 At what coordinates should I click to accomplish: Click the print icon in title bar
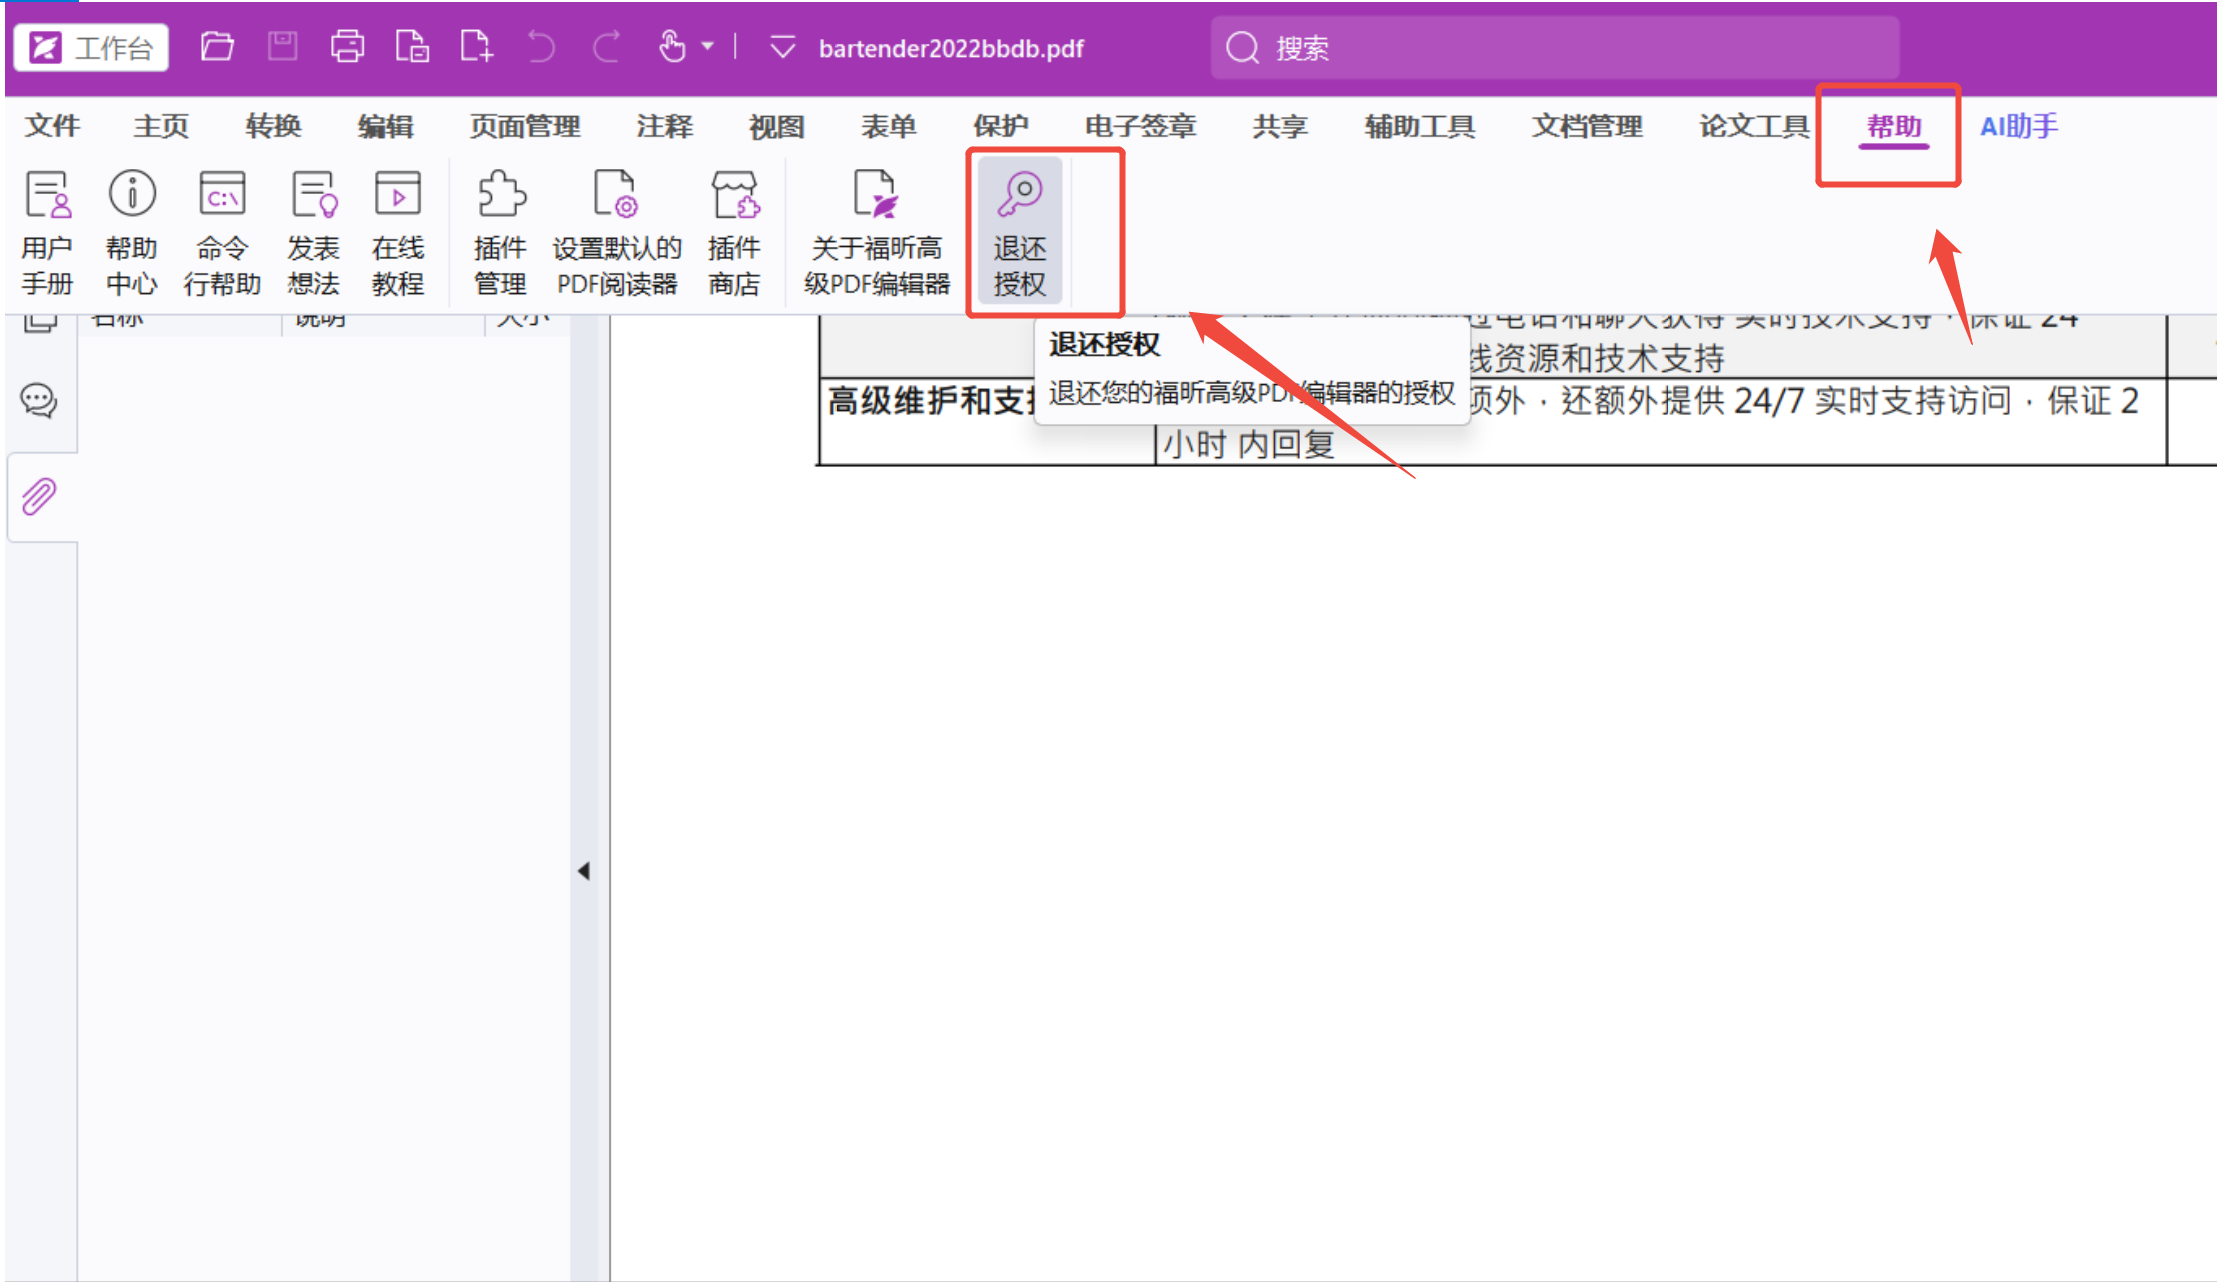(x=347, y=46)
